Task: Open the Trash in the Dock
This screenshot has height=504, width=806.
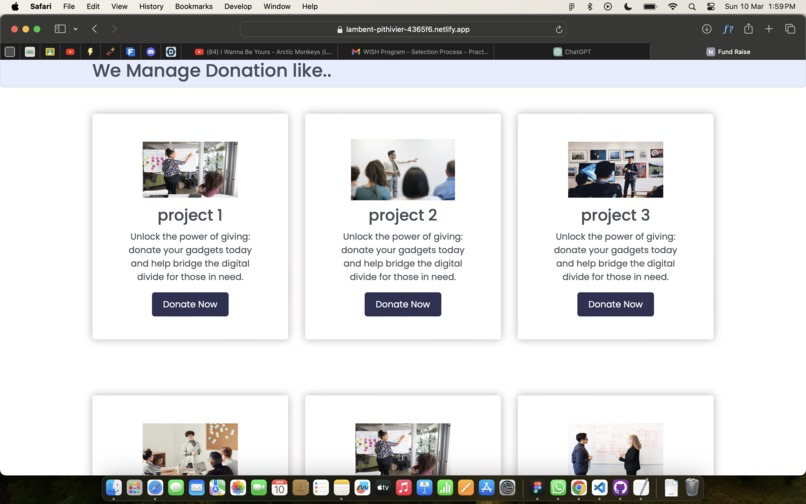Action: click(692, 487)
